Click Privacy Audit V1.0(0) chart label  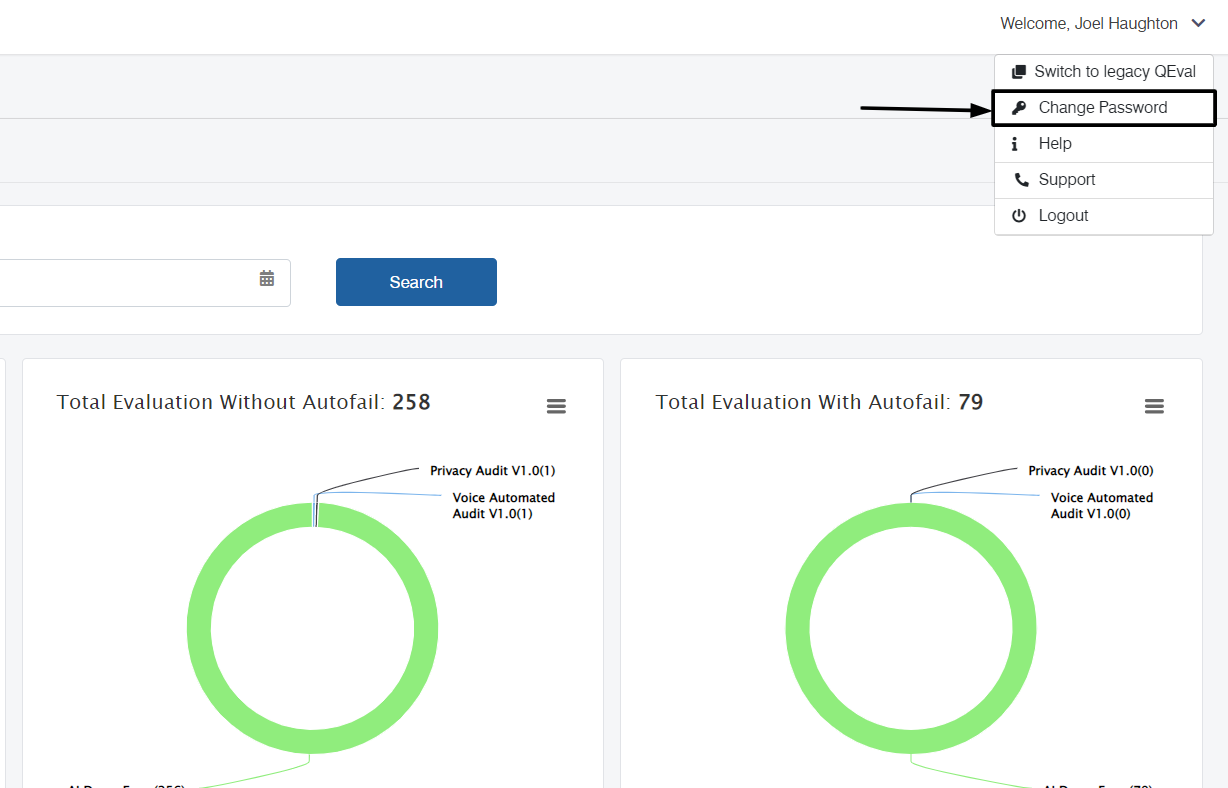[1090, 470]
